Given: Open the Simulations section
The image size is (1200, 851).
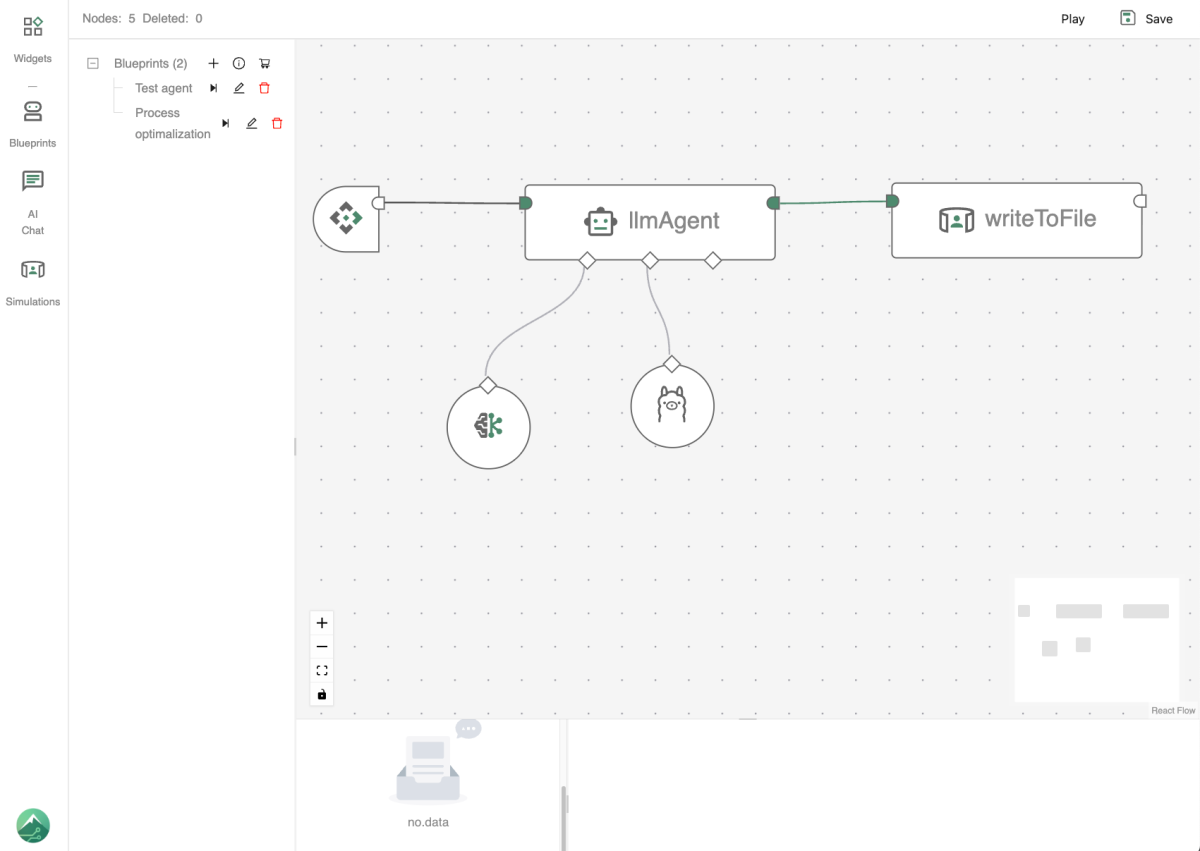Looking at the screenshot, I should click(33, 281).
